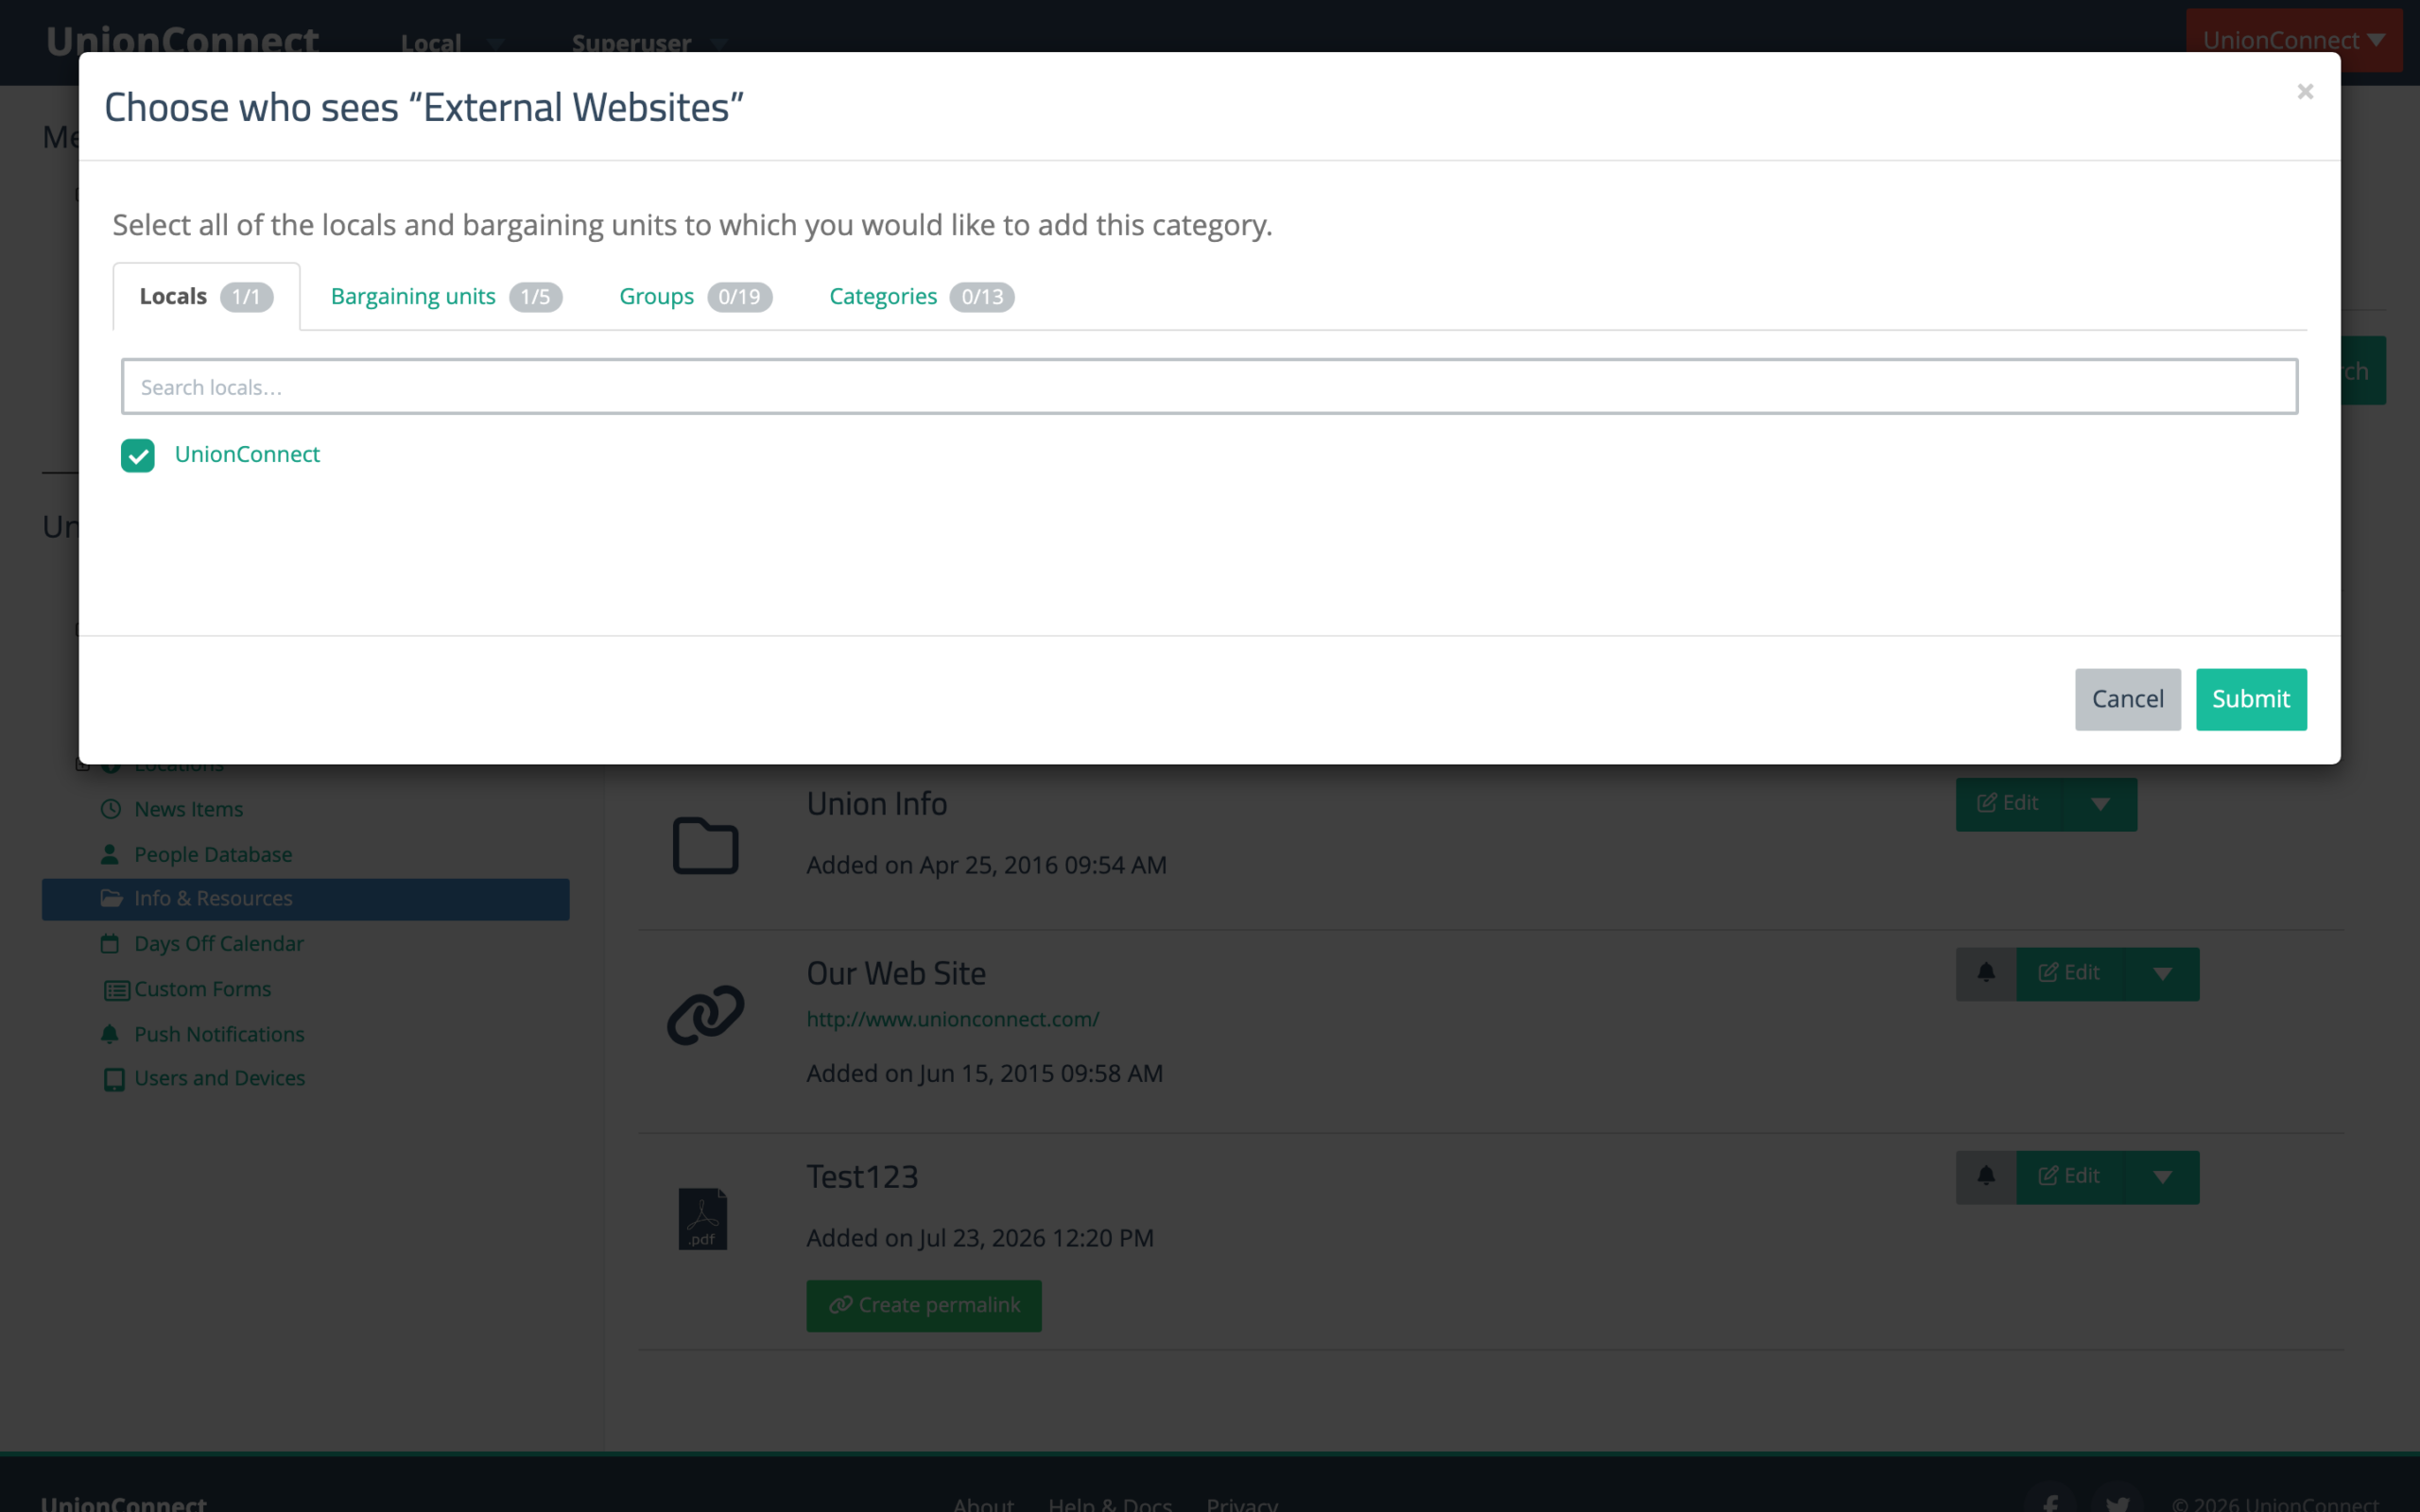Create permalink for Test123
Screen dimensions: 2420x1512
tap(924, 1305)
